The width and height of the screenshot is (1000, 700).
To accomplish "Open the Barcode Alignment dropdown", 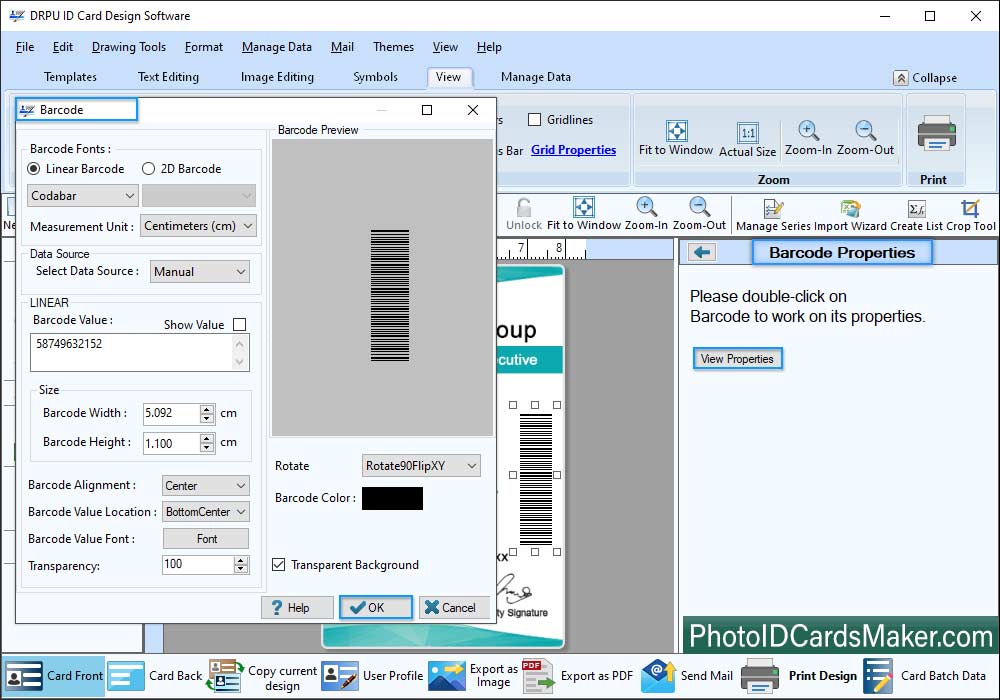I will [x=205, y=486].
